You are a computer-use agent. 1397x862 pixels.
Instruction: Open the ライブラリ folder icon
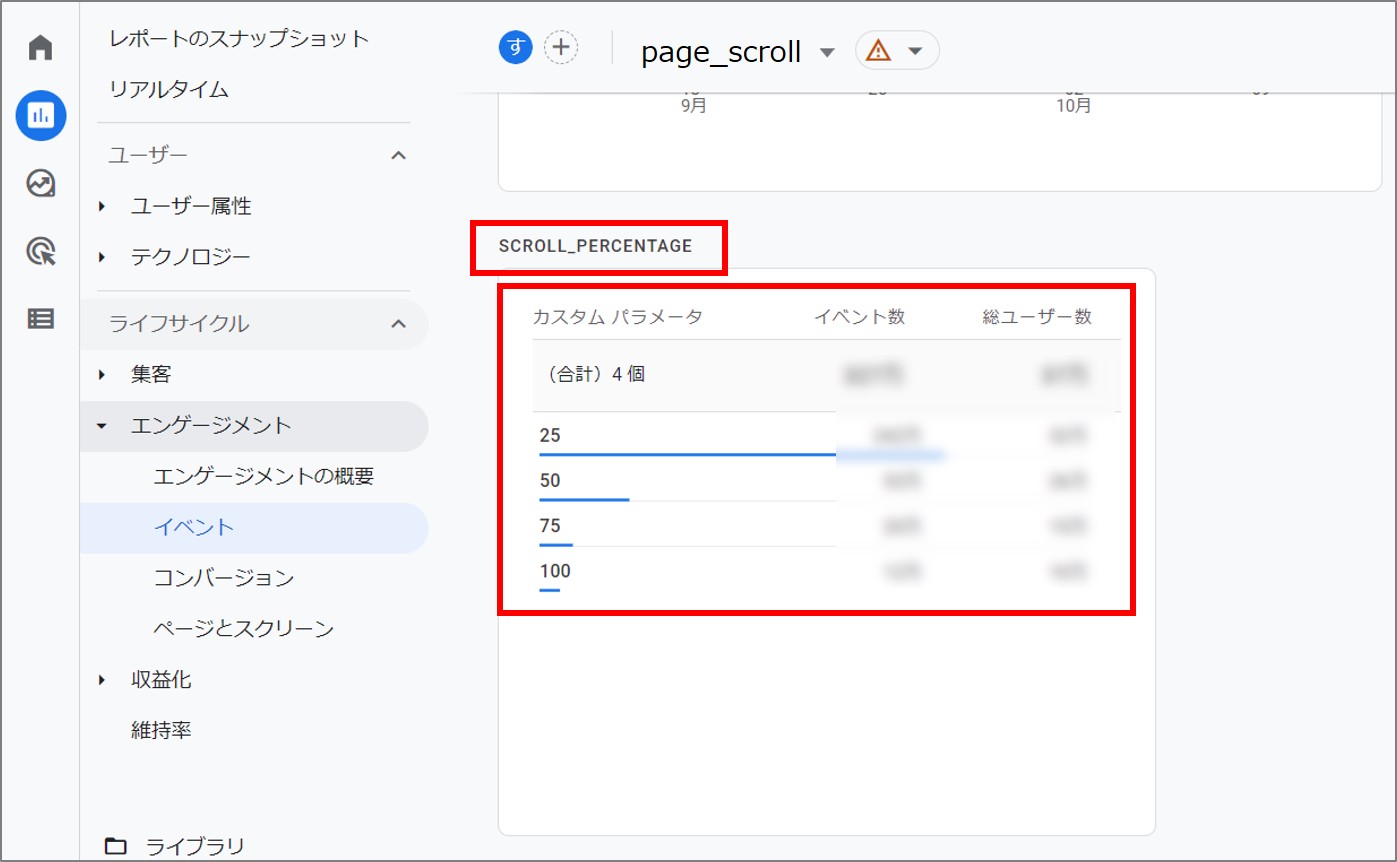116,847
